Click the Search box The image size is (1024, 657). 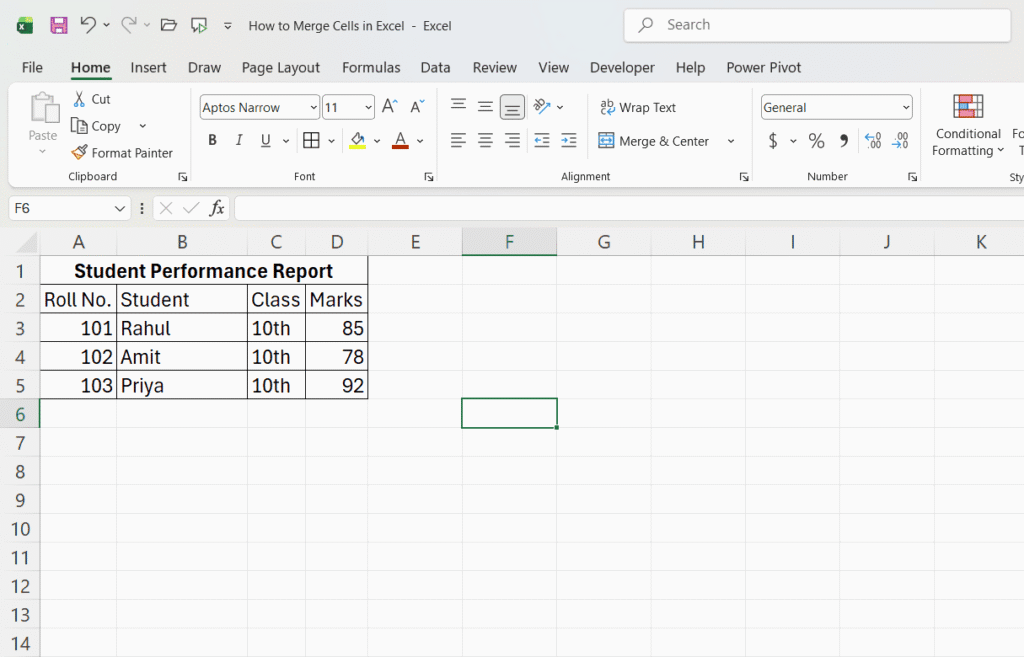coord(817,25)
